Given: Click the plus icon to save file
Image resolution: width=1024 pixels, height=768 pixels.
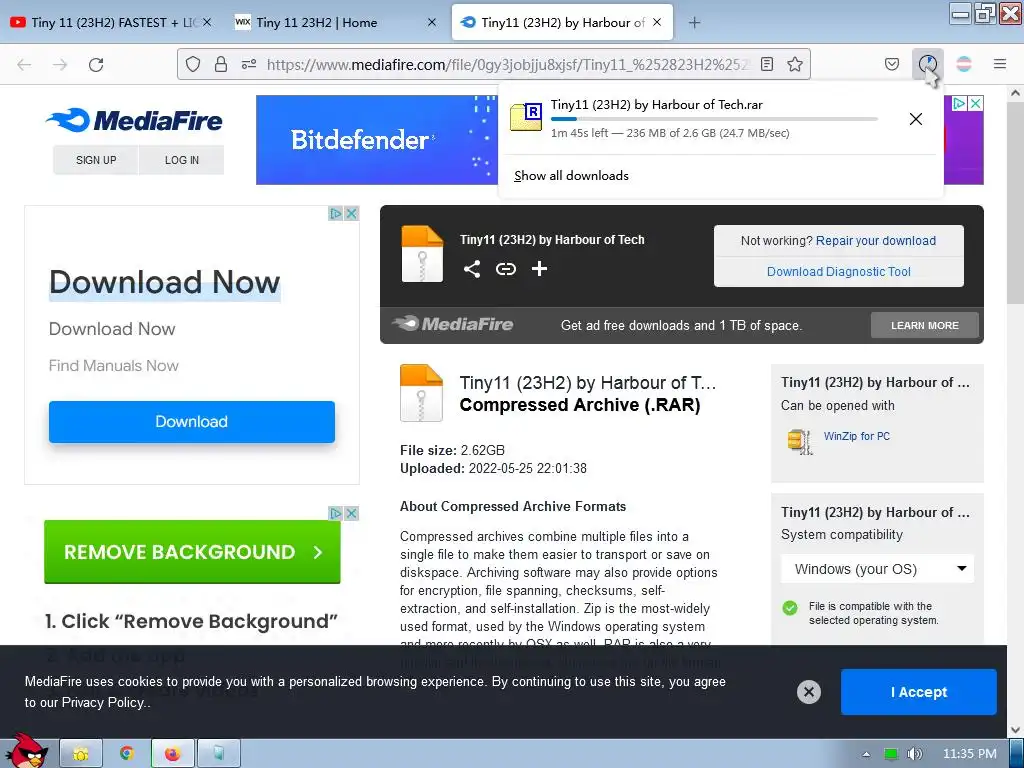Looking at the screenshot, I should [539, 268].
